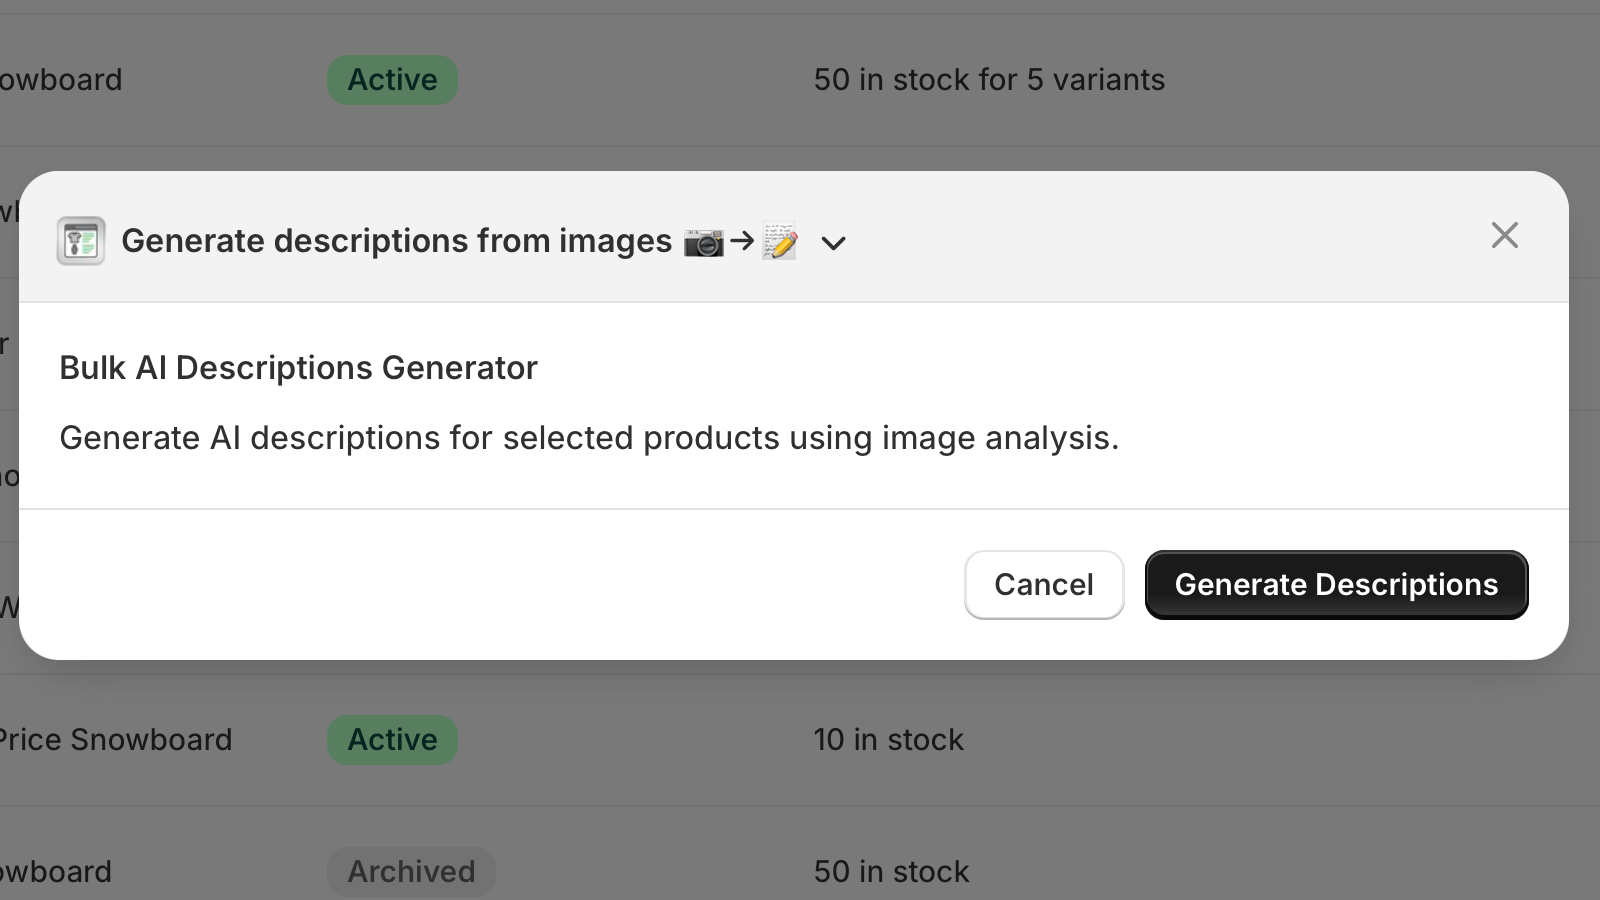The width and height of the screenshot is (1600, 900).
Task: Open the Price Snowboard product entry
Action: 115,740
